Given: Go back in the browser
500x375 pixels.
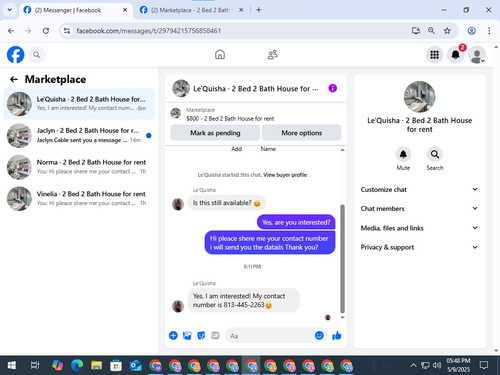Looking at the screenshot, I should coord(11,31).
